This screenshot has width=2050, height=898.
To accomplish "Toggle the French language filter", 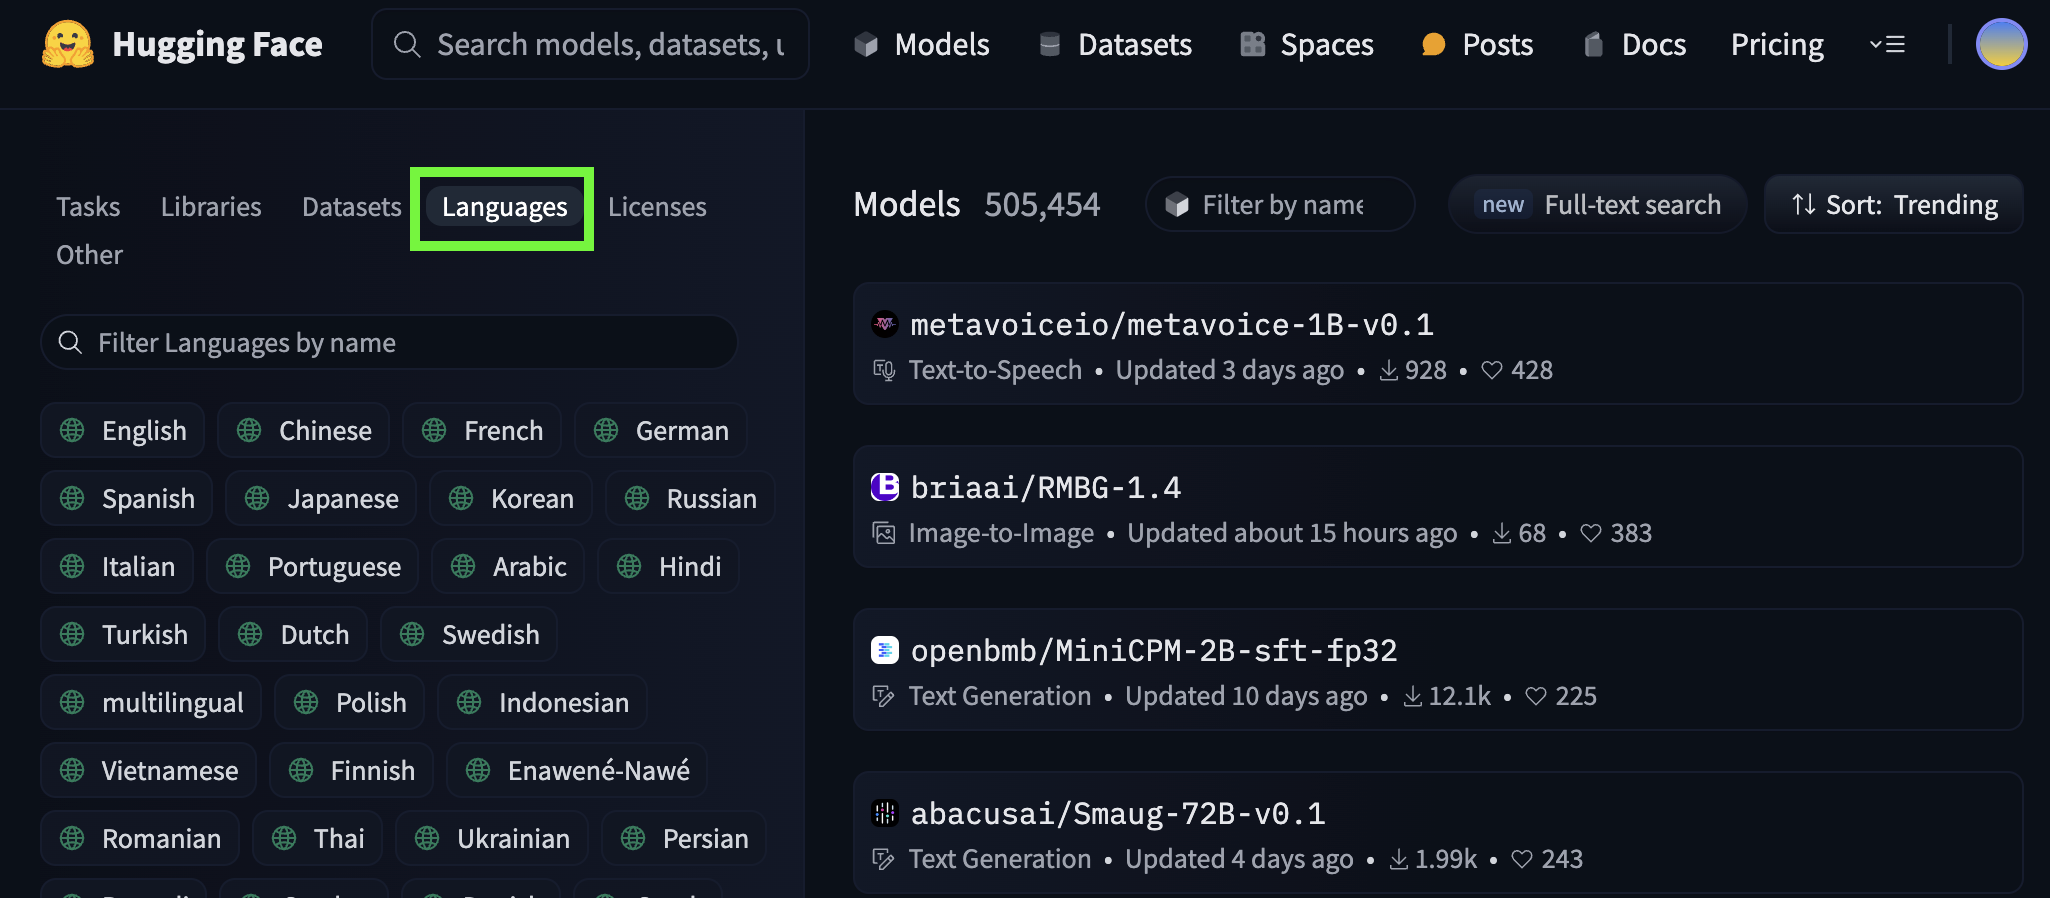I will pos(482,431).
